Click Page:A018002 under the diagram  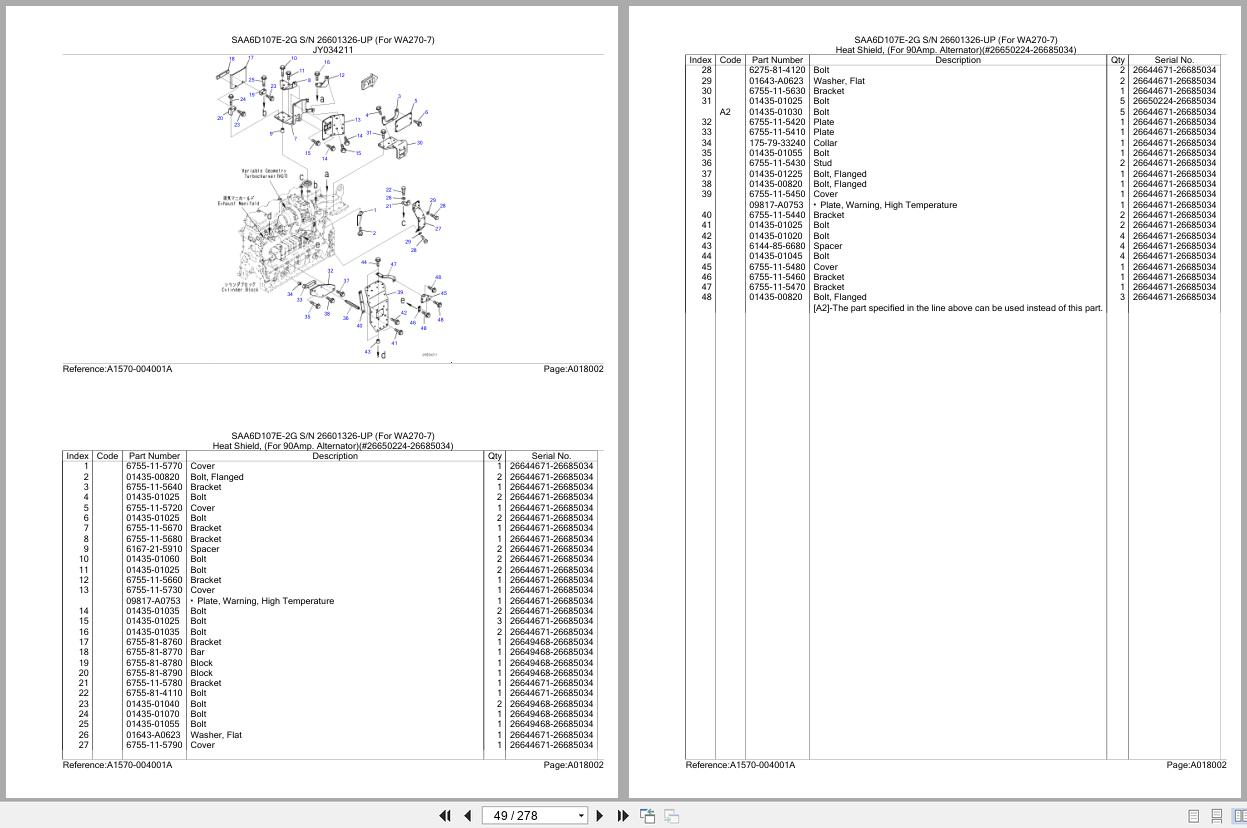pyautogui.click(x=573, y=369)
